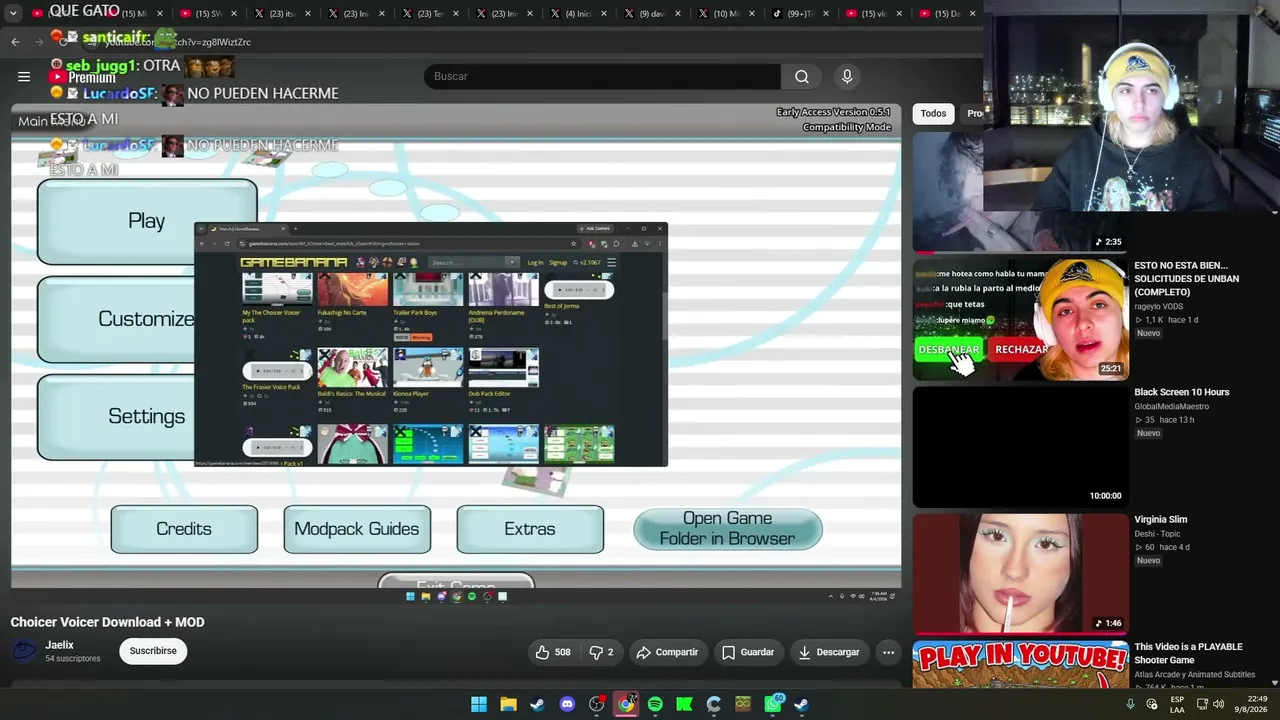Viewport: 1280px width, 720px height.
Task: Open WhatsApp from the taskbar
Action: 773,704
